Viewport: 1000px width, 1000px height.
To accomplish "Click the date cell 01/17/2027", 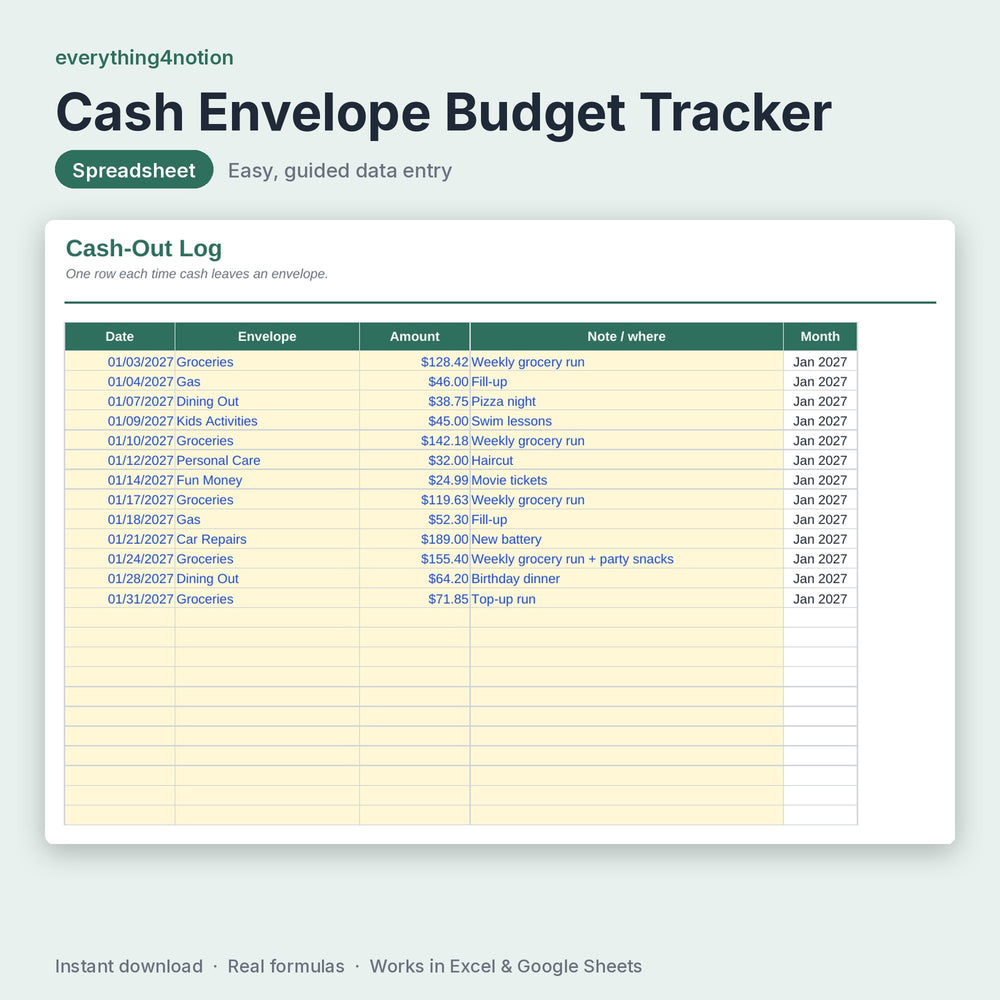I will click(x=120, y=500).
